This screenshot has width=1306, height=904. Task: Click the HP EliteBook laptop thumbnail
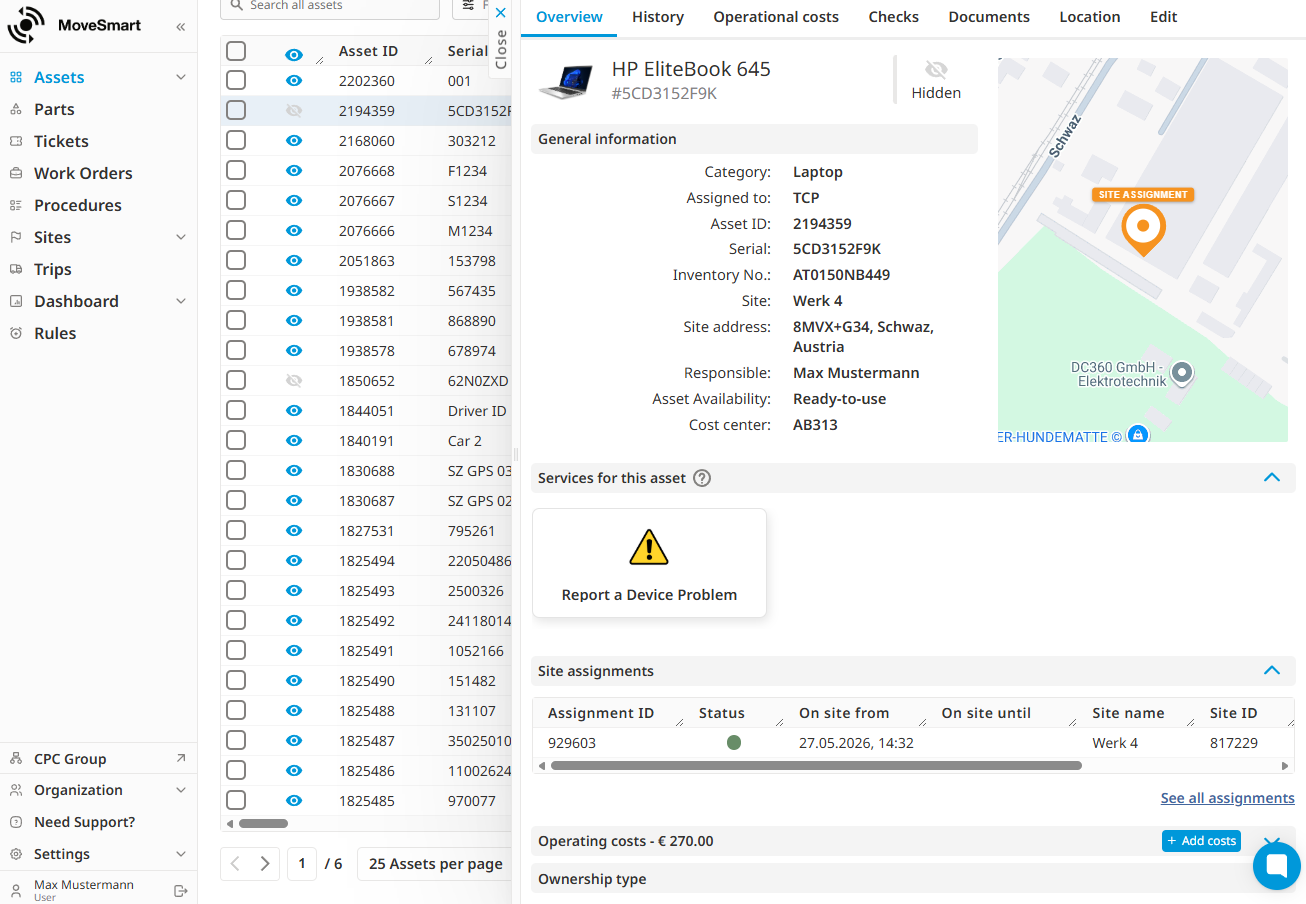click(x=567, y=81)
